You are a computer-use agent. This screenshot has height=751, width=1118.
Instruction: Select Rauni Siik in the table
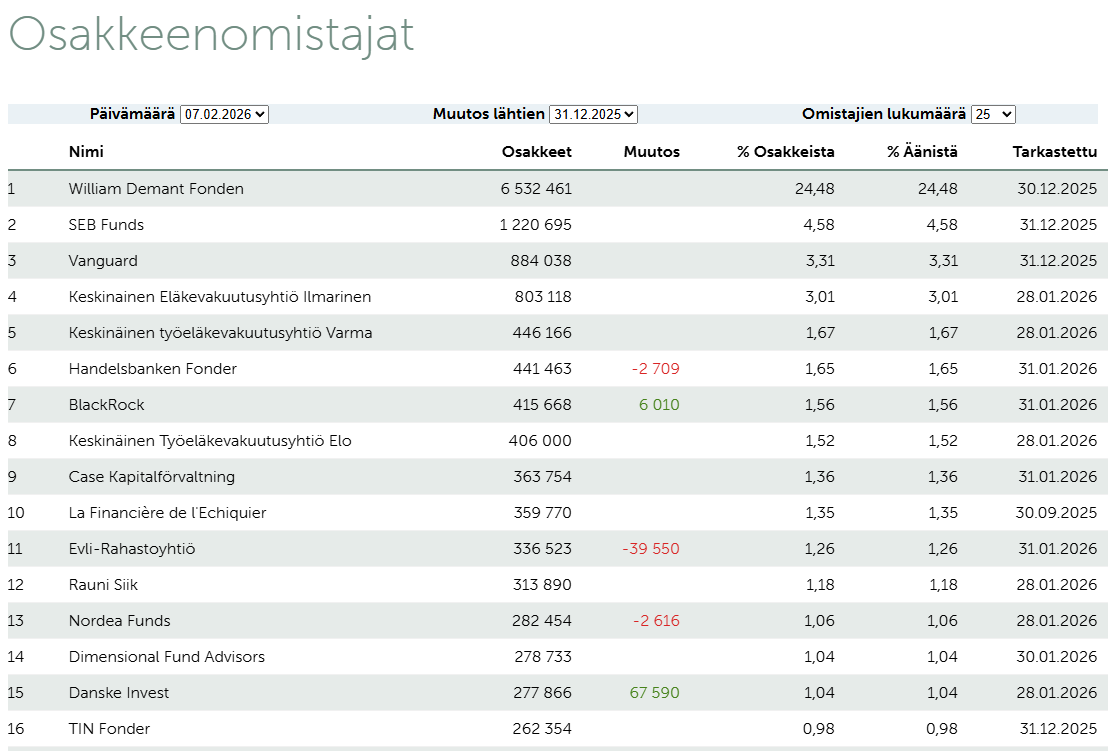click(105, 585)
